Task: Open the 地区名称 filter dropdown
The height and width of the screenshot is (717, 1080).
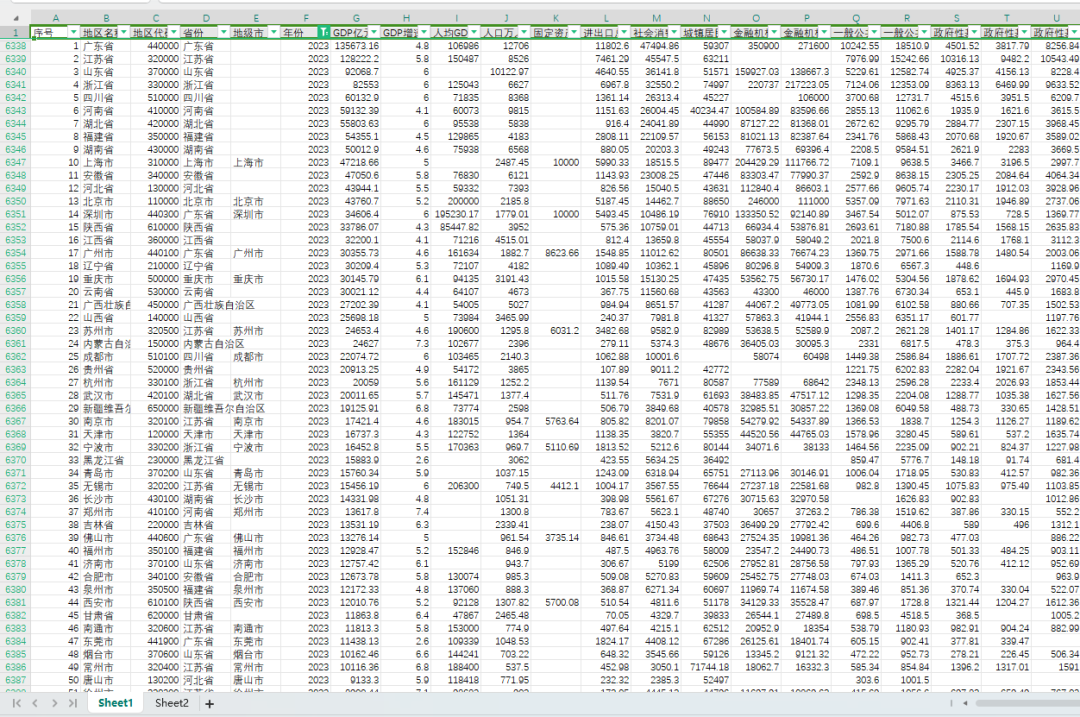Action: point(124,32)
